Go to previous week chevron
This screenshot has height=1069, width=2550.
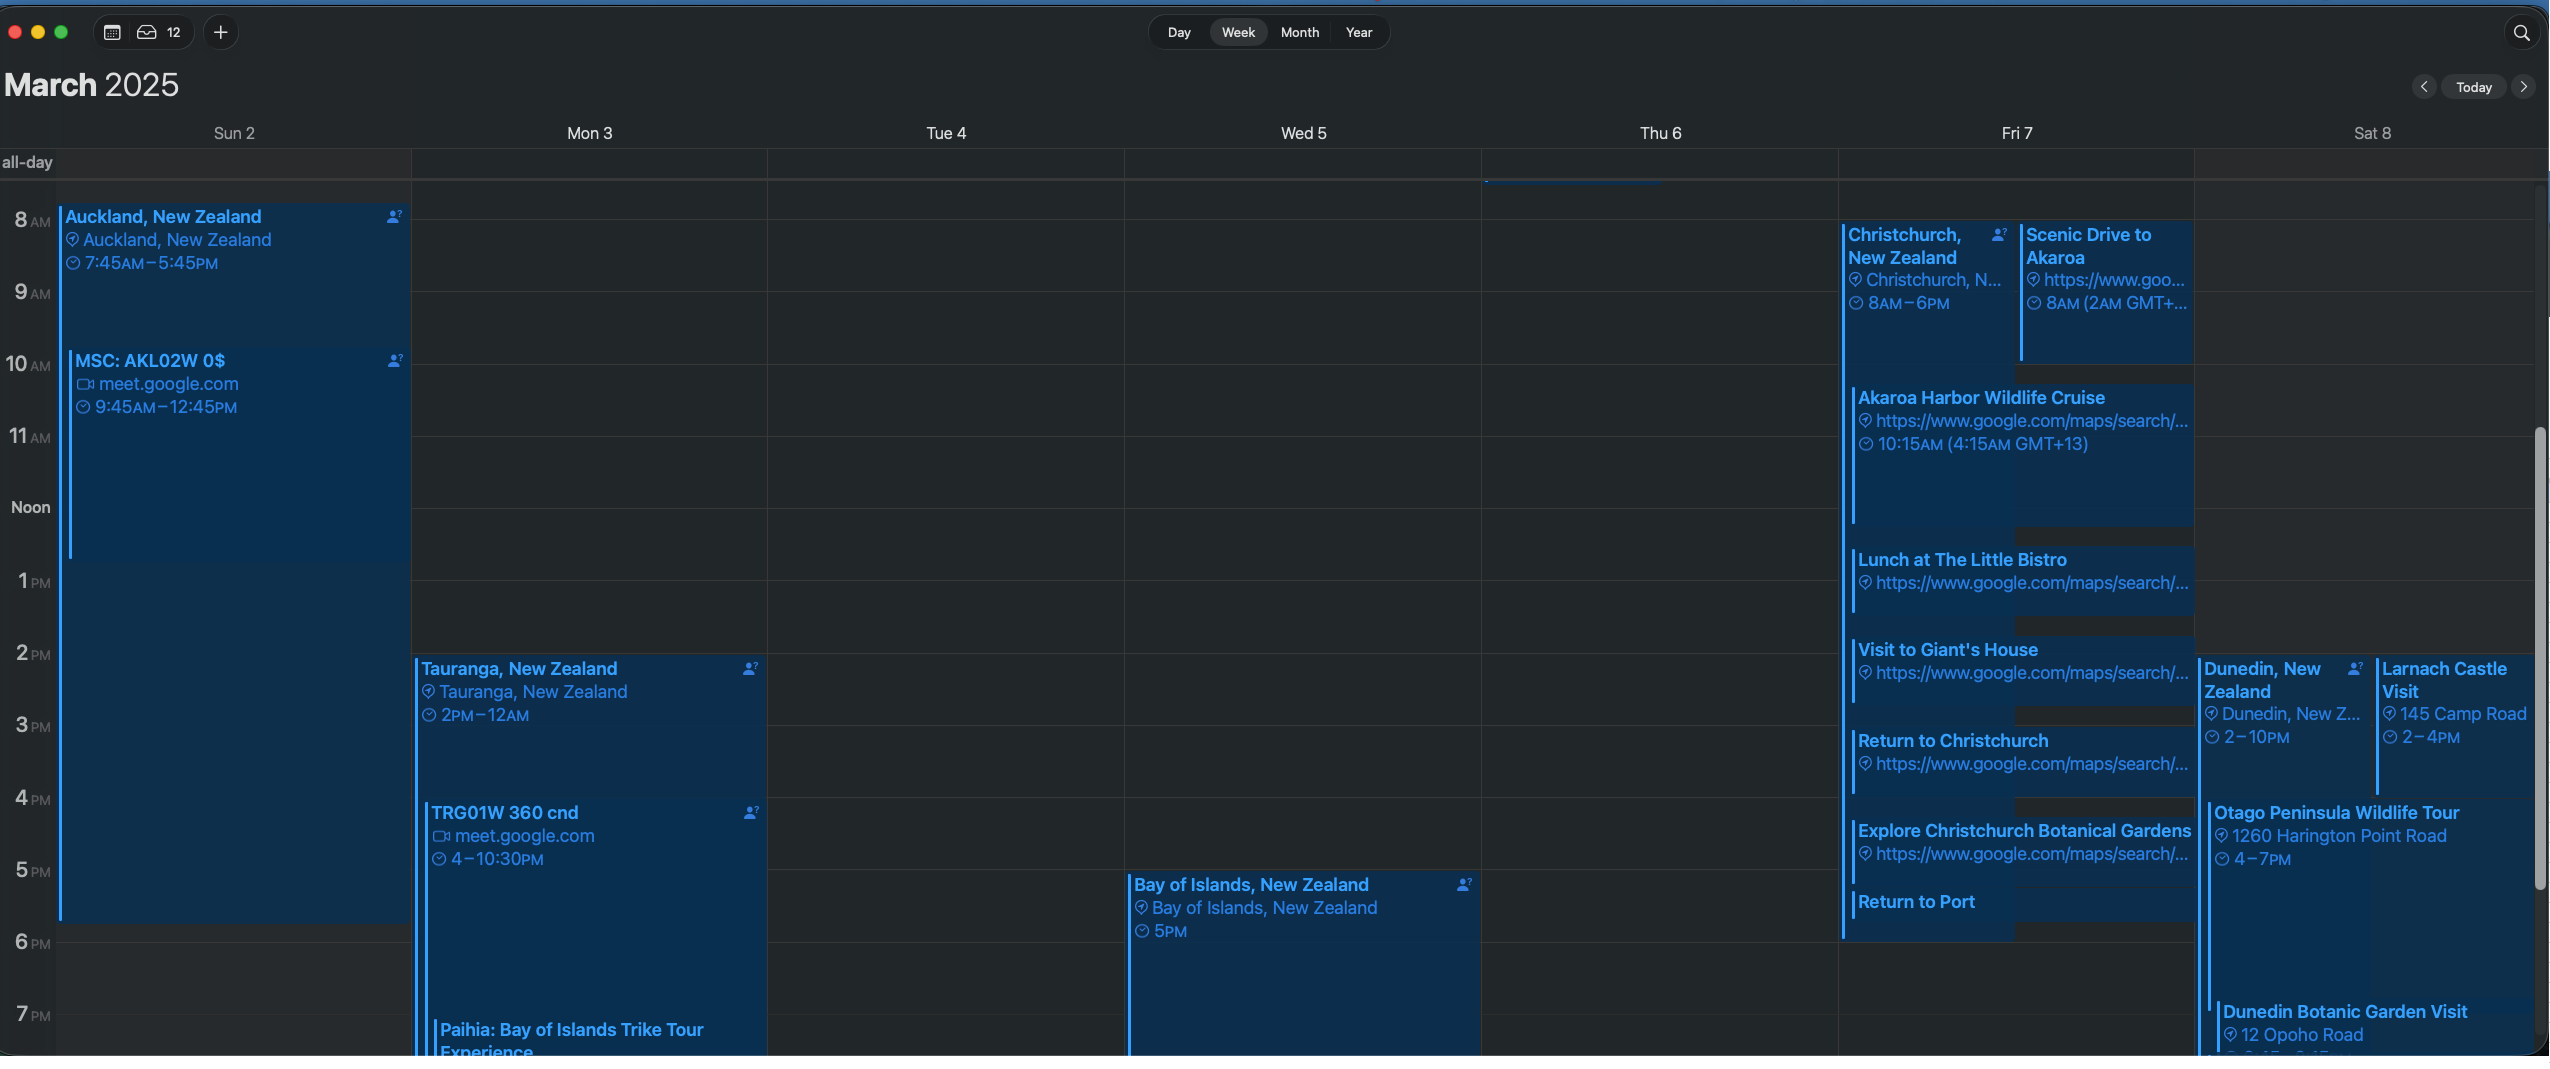(x=2423, y=87)
